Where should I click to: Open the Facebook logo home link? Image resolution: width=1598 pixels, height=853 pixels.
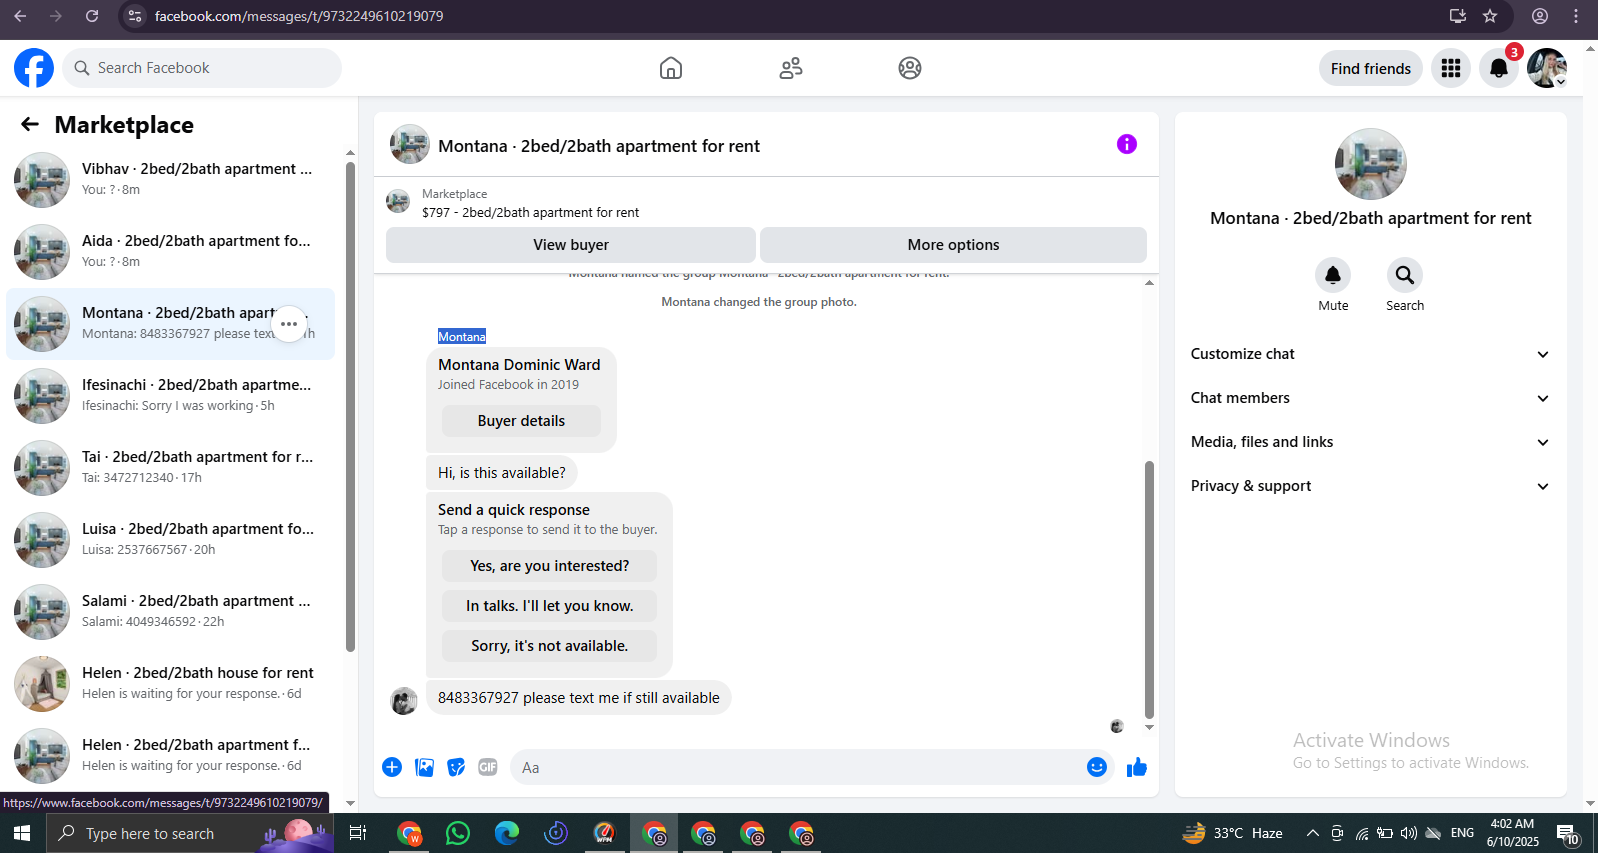(34, 68)
